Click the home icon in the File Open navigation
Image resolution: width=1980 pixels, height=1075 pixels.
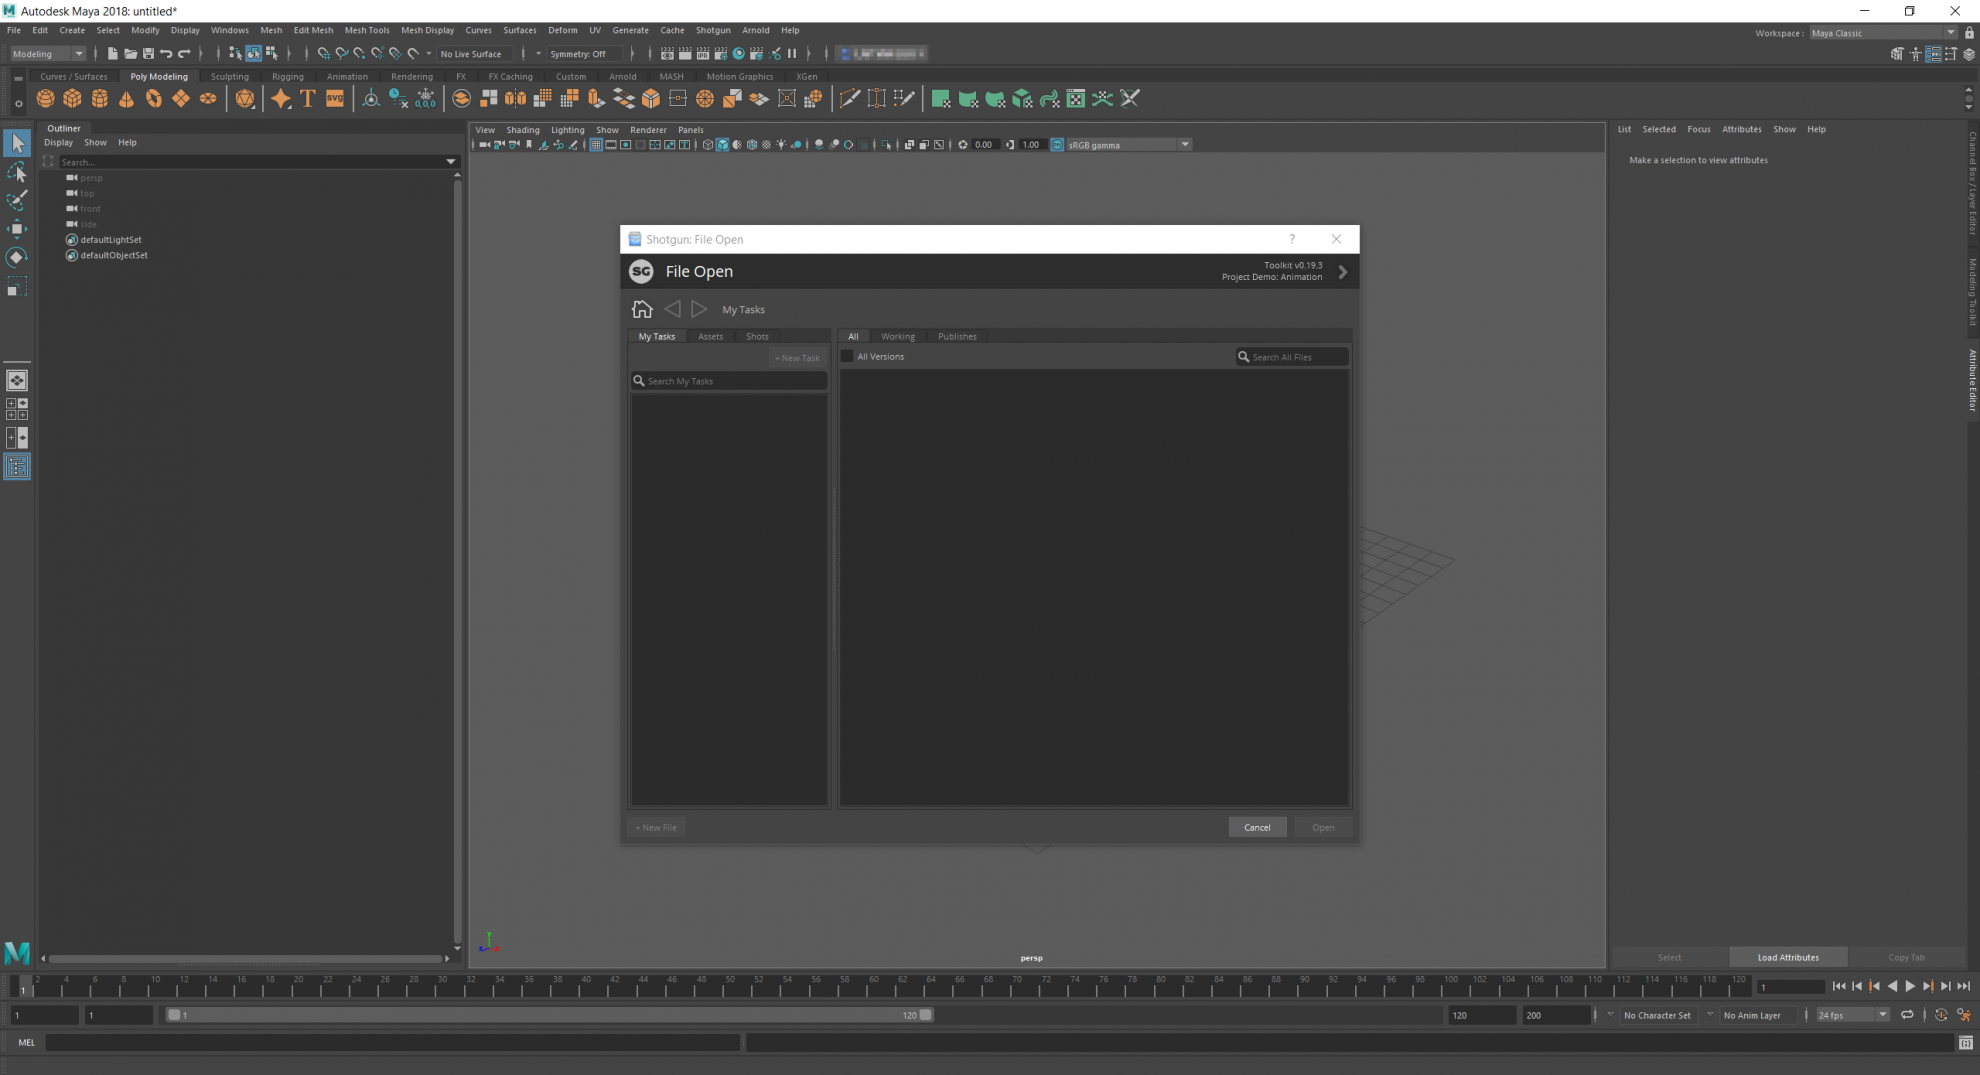[642, 309]
